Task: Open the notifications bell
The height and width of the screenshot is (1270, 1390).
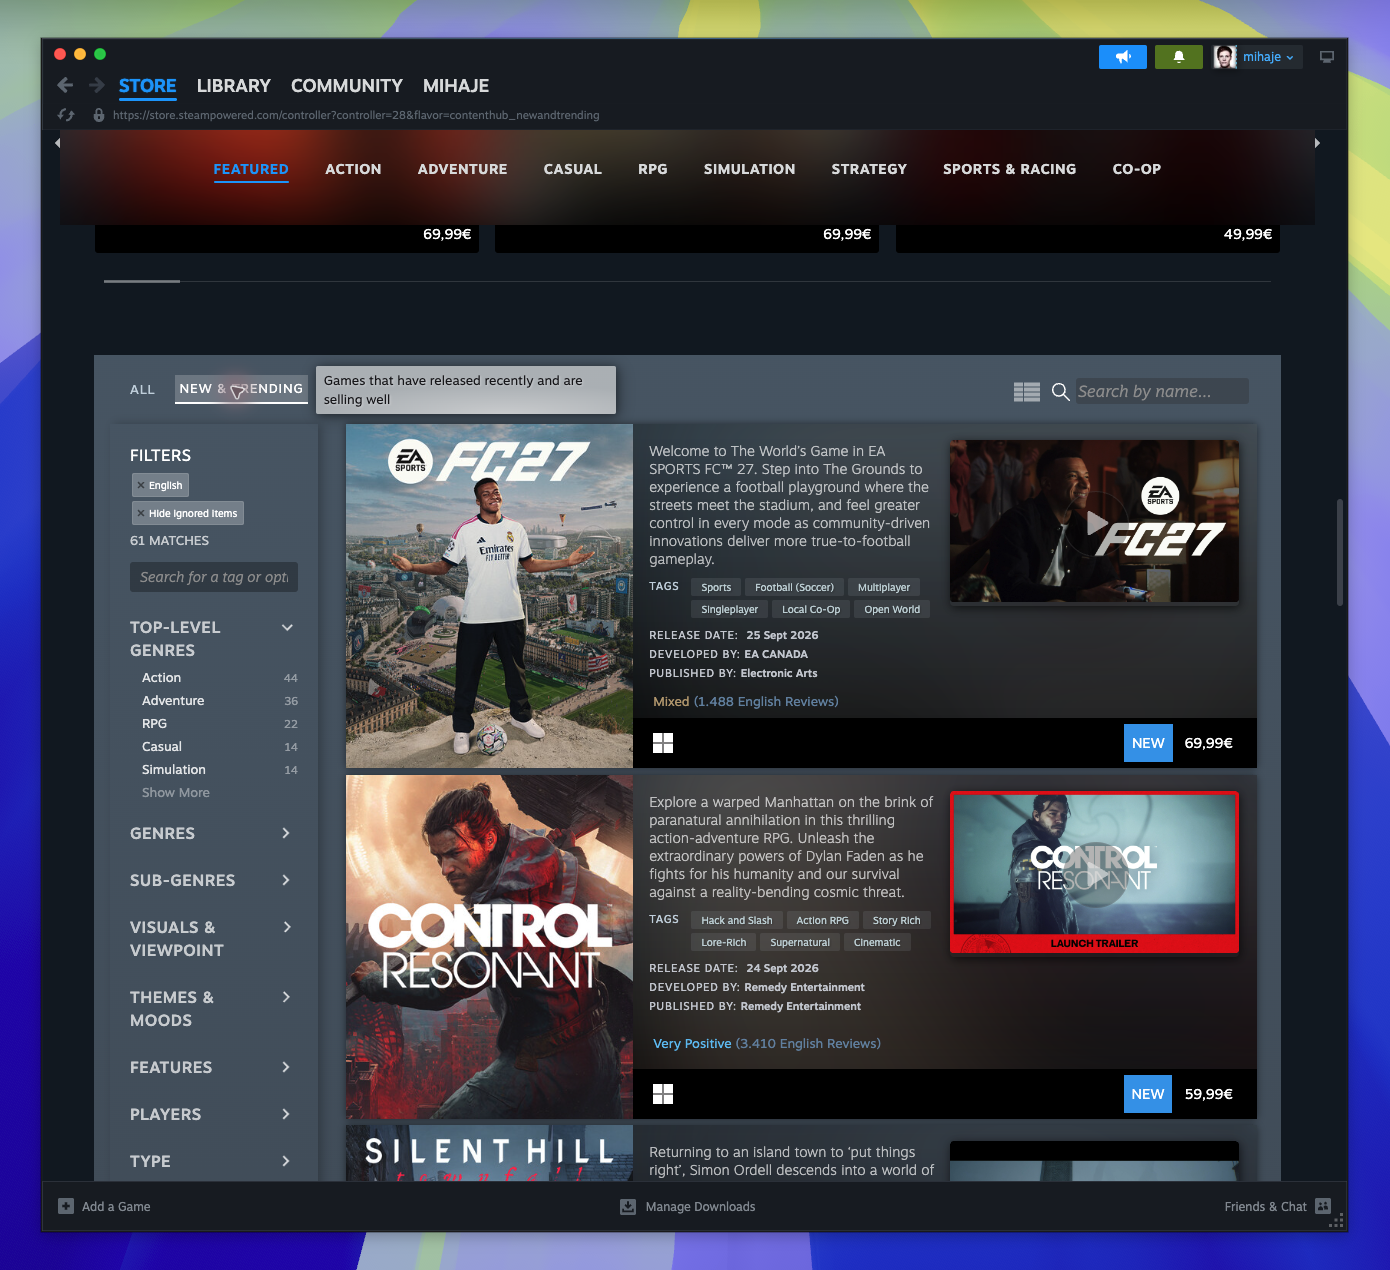Action: click(1179, 57)
